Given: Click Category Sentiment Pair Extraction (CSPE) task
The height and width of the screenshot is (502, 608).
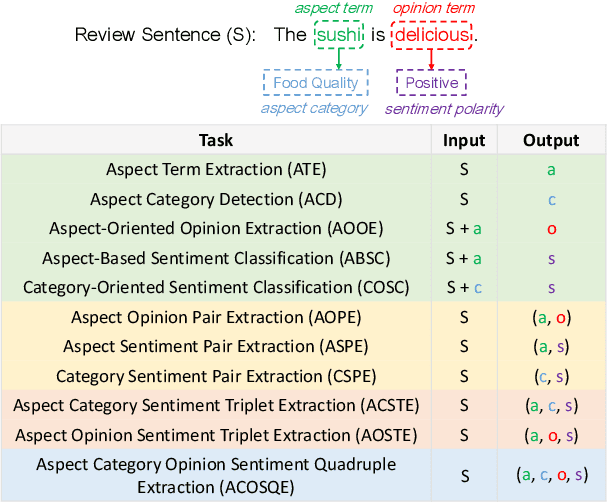Looking at the screenshot, I should (215, 376).
